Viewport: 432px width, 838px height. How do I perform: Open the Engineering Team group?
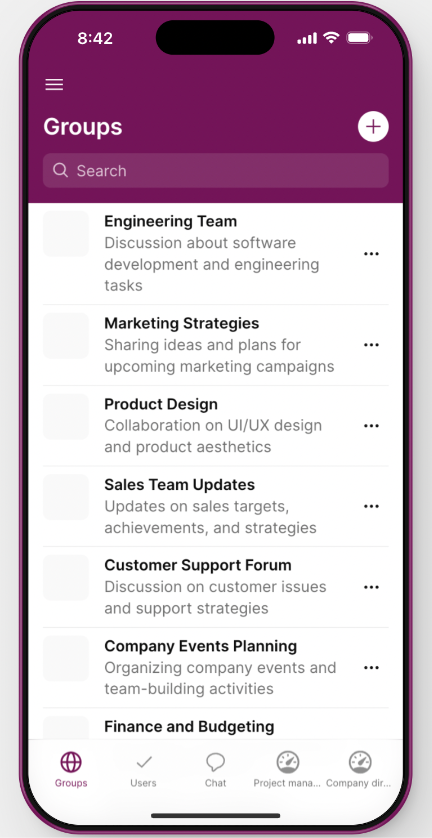(x=215, y=253)
